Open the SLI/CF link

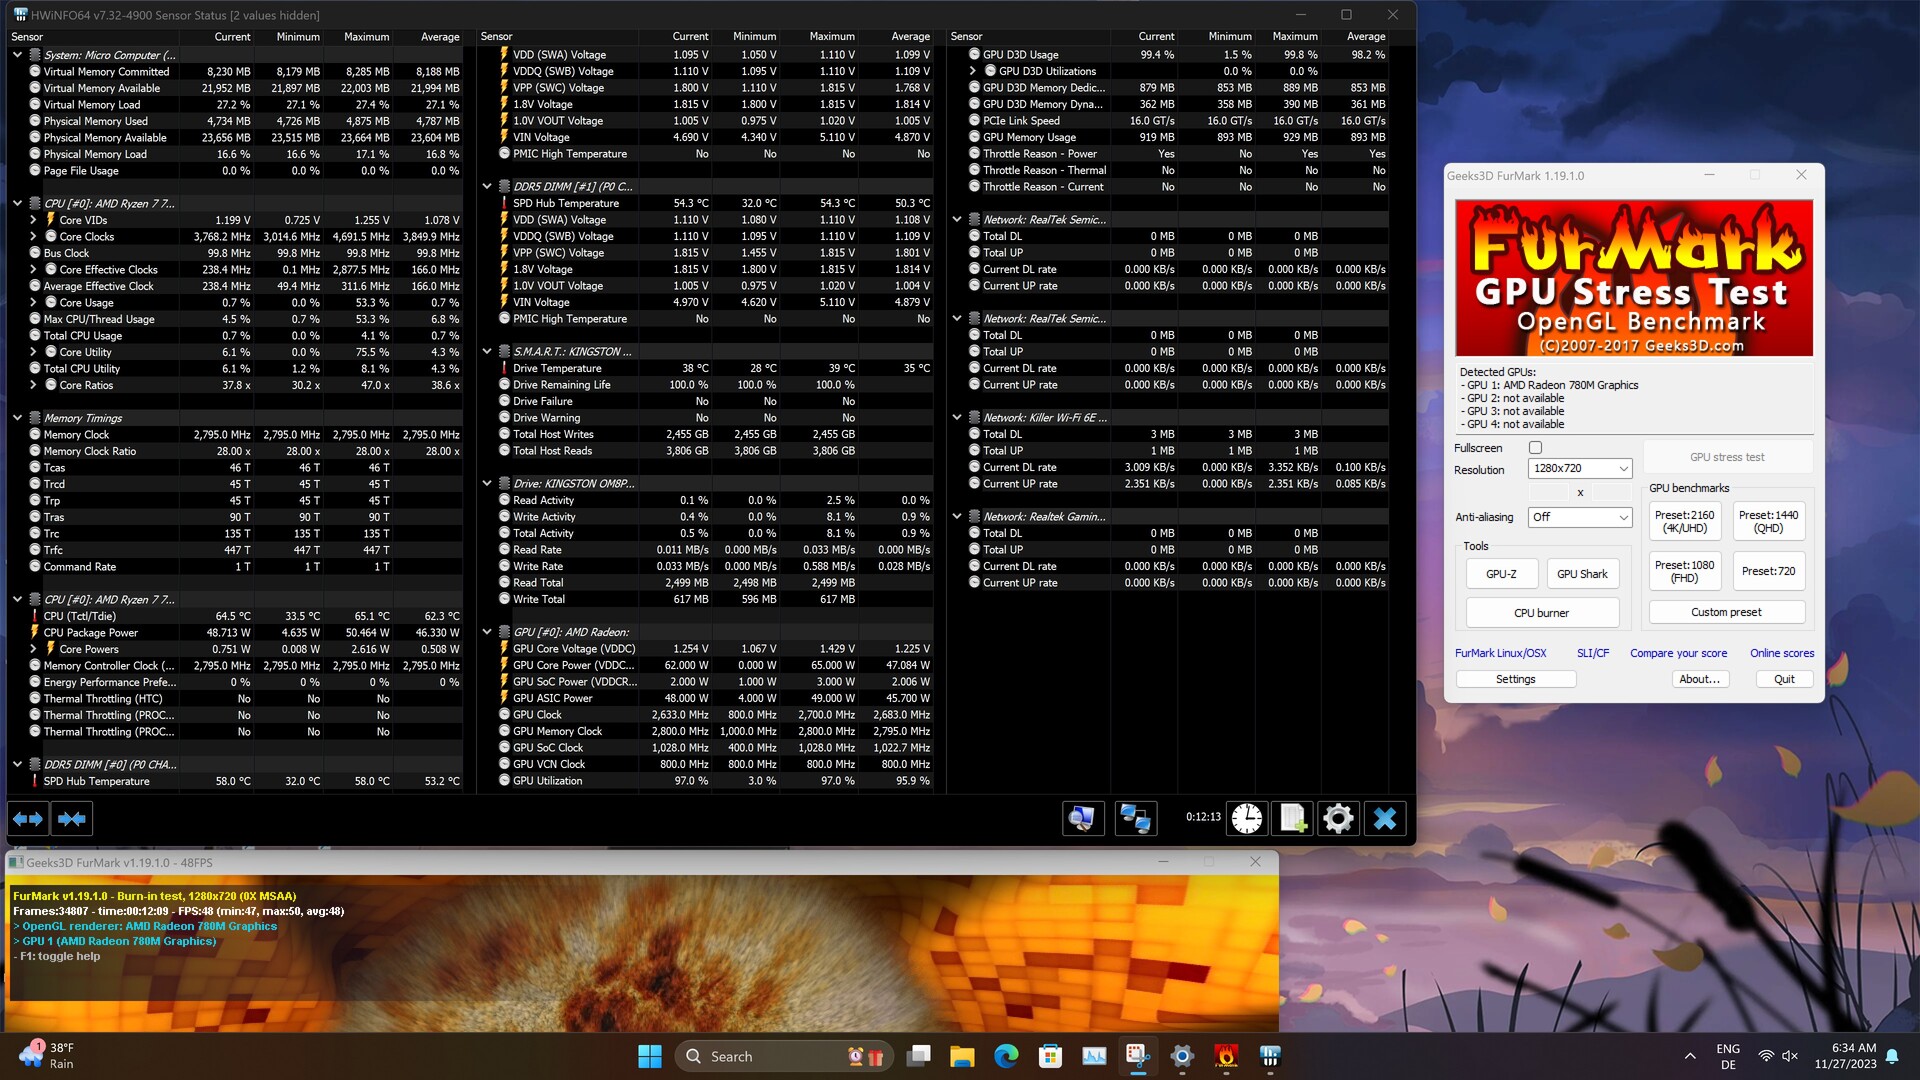coord(1593,653)
